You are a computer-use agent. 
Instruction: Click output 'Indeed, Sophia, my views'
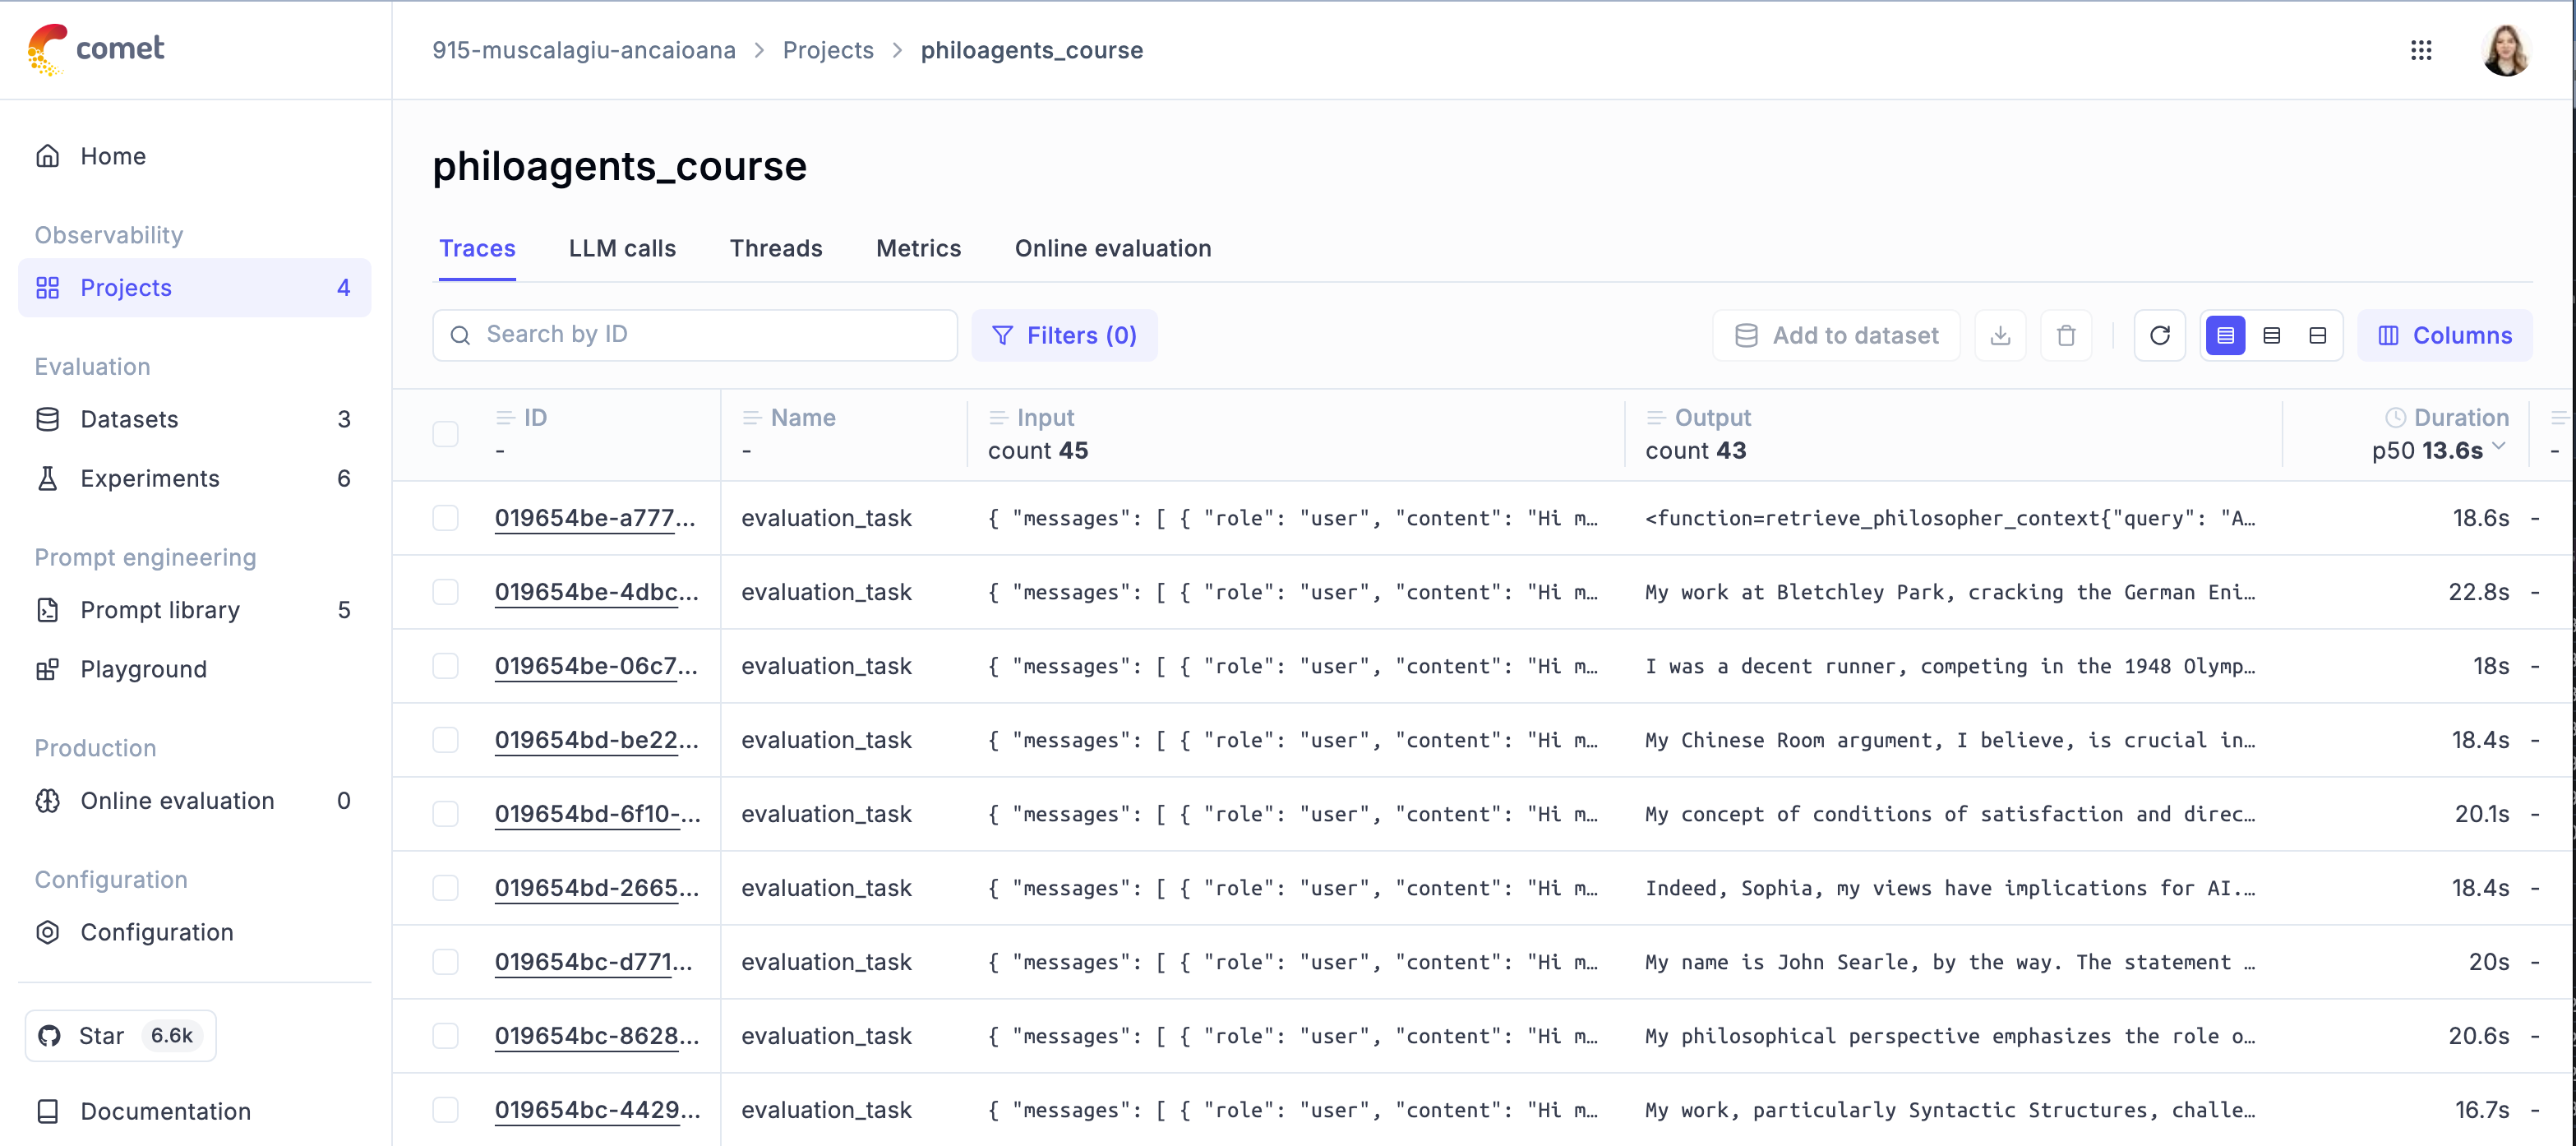(1950, 888)
